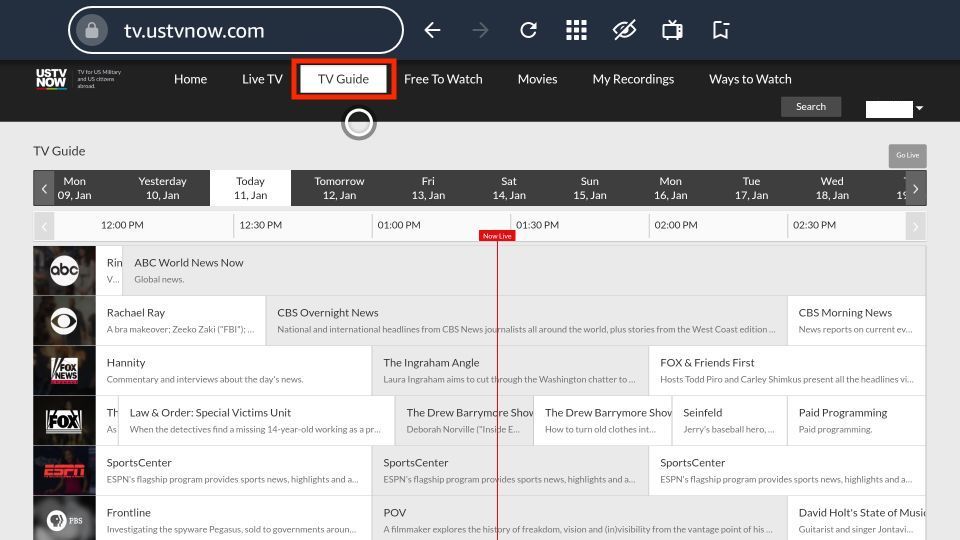Open the apps grid icon

pos(576,30)
